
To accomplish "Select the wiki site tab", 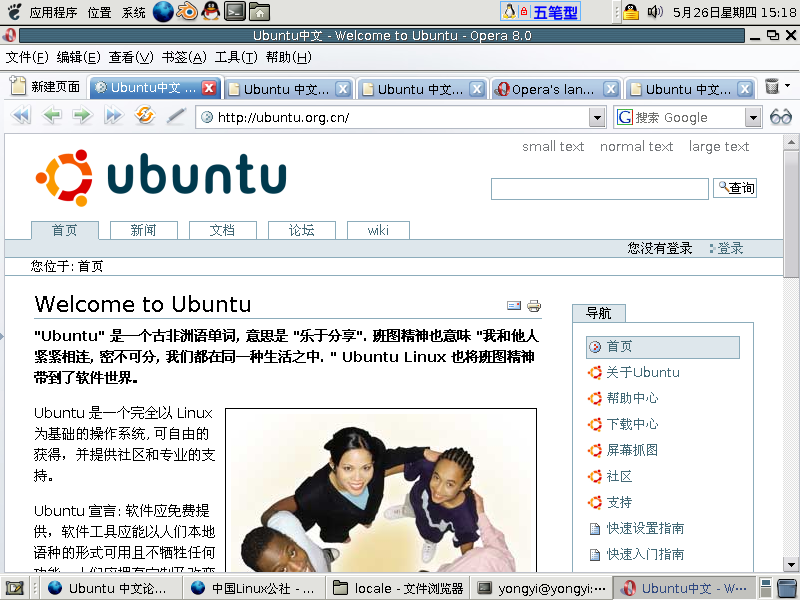I will 378,230.
